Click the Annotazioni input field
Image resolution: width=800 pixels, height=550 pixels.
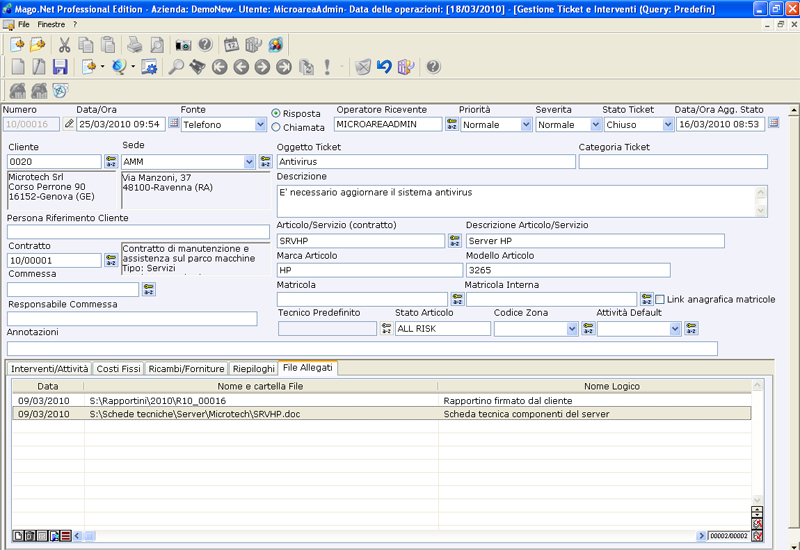click(x=362, y=348)
